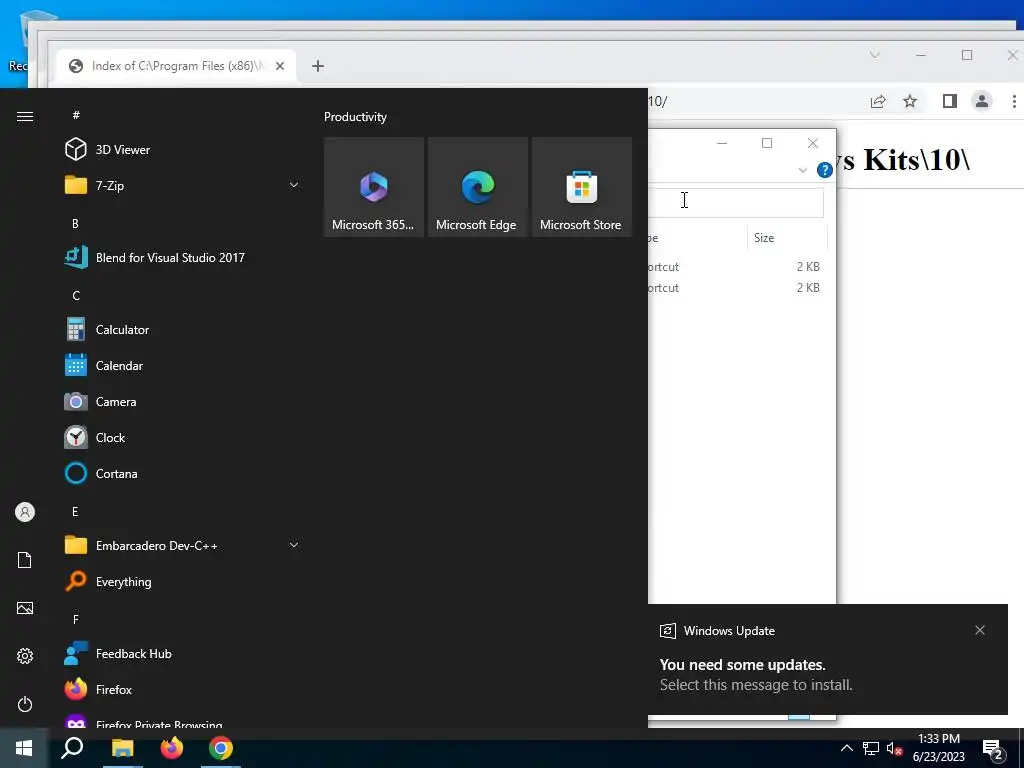The height and width of the screenshot is (768, 1024).
Task: Open Feedback Hub
Action: point(183,654)
